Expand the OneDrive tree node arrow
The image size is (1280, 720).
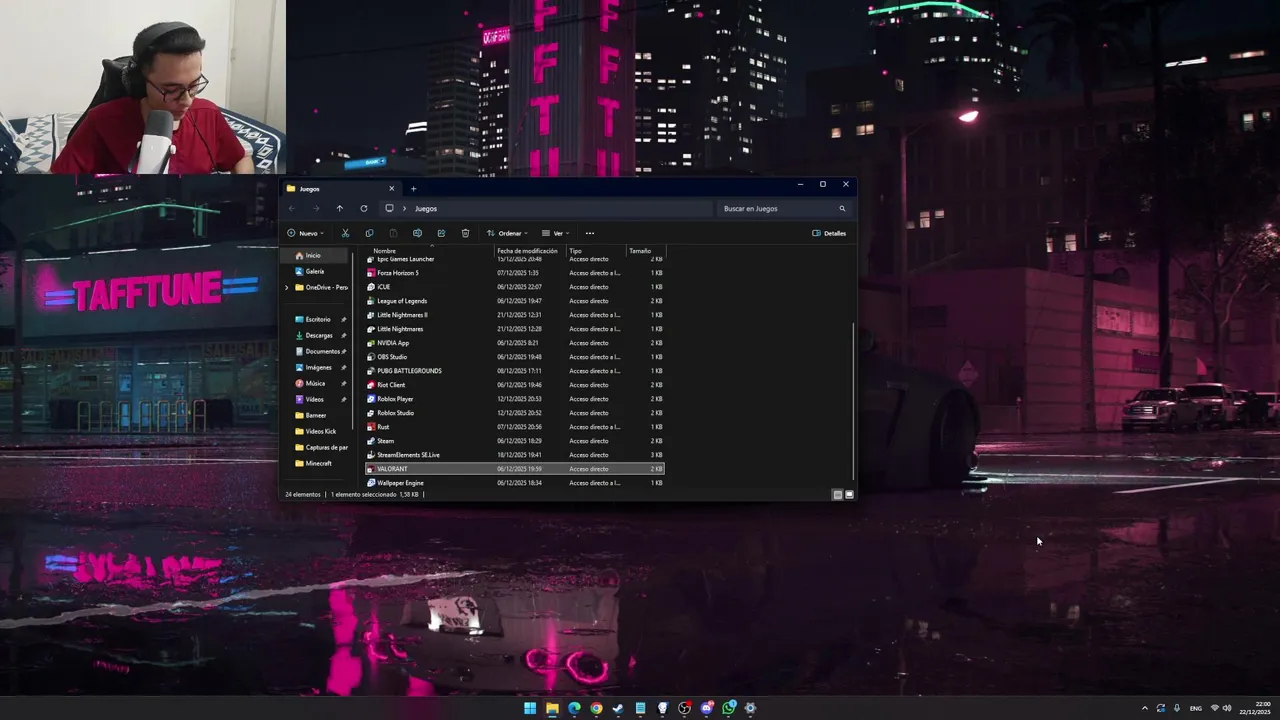(287, 287)
